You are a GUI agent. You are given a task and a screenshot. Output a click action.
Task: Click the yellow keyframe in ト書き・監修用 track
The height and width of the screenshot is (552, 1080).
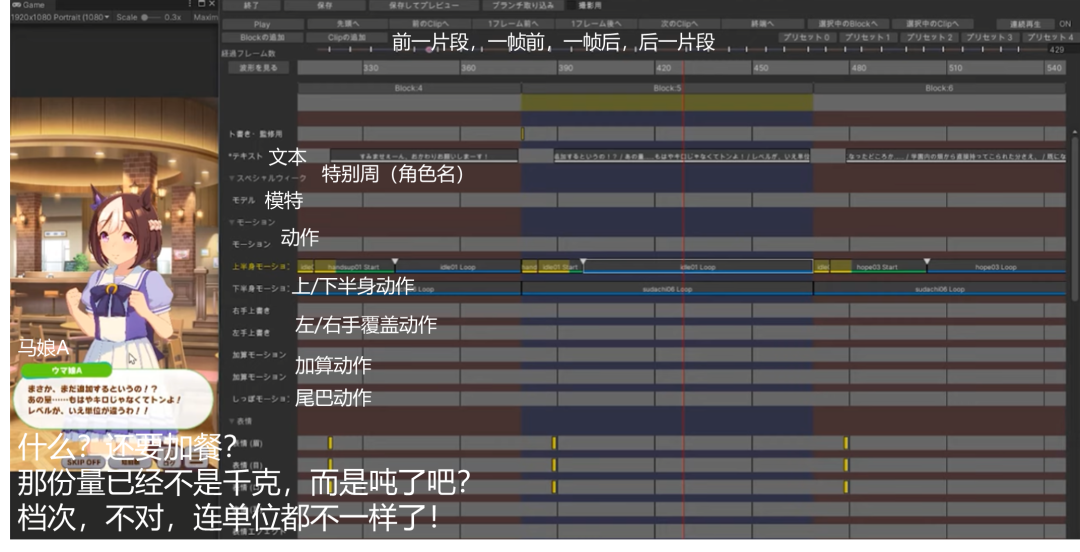coord(523,134)
